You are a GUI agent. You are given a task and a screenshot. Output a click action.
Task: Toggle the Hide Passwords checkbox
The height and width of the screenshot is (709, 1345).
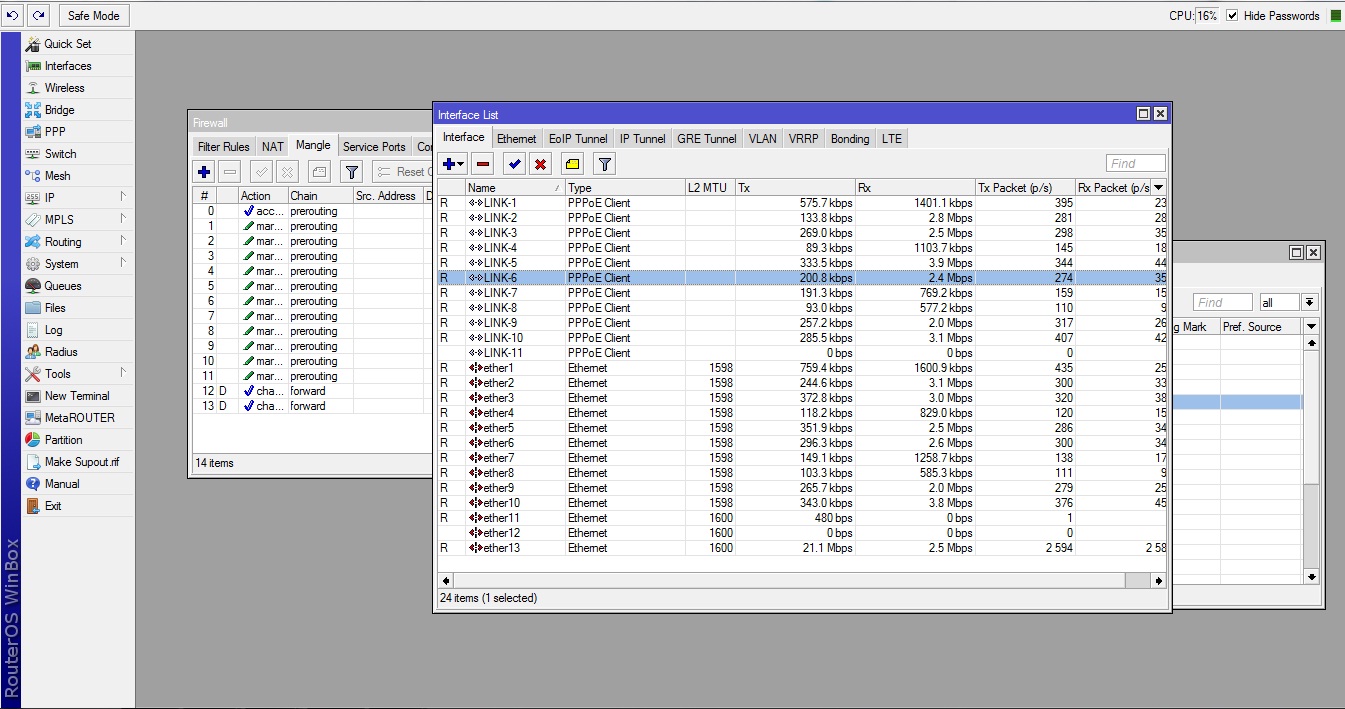(1232, 15)
